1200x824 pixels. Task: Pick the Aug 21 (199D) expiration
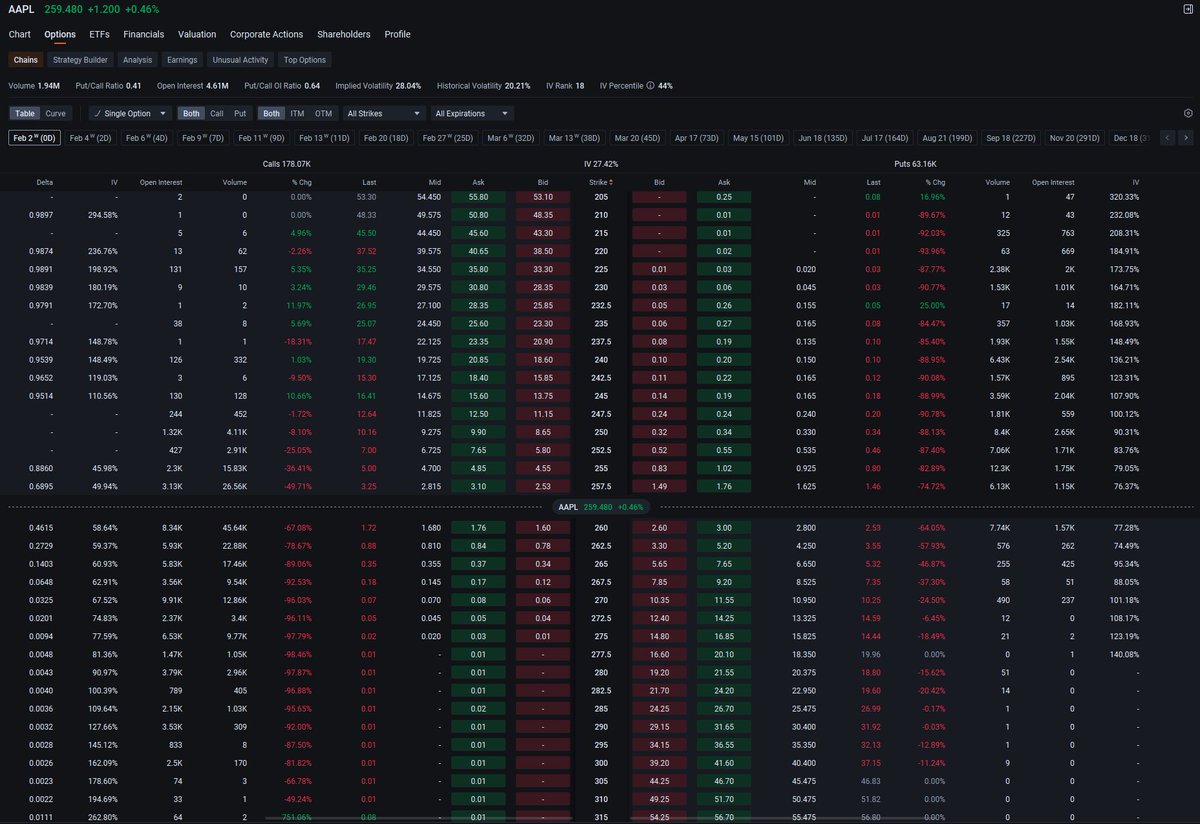coord(947,138)
